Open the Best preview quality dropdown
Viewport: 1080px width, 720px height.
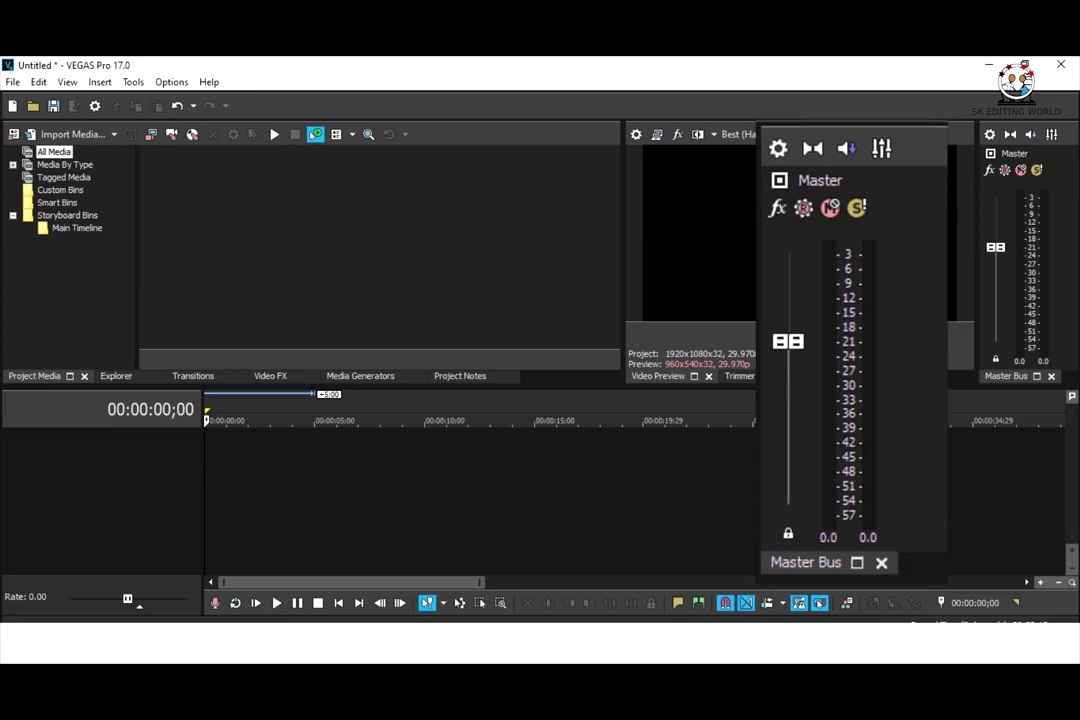click(738, 134)
